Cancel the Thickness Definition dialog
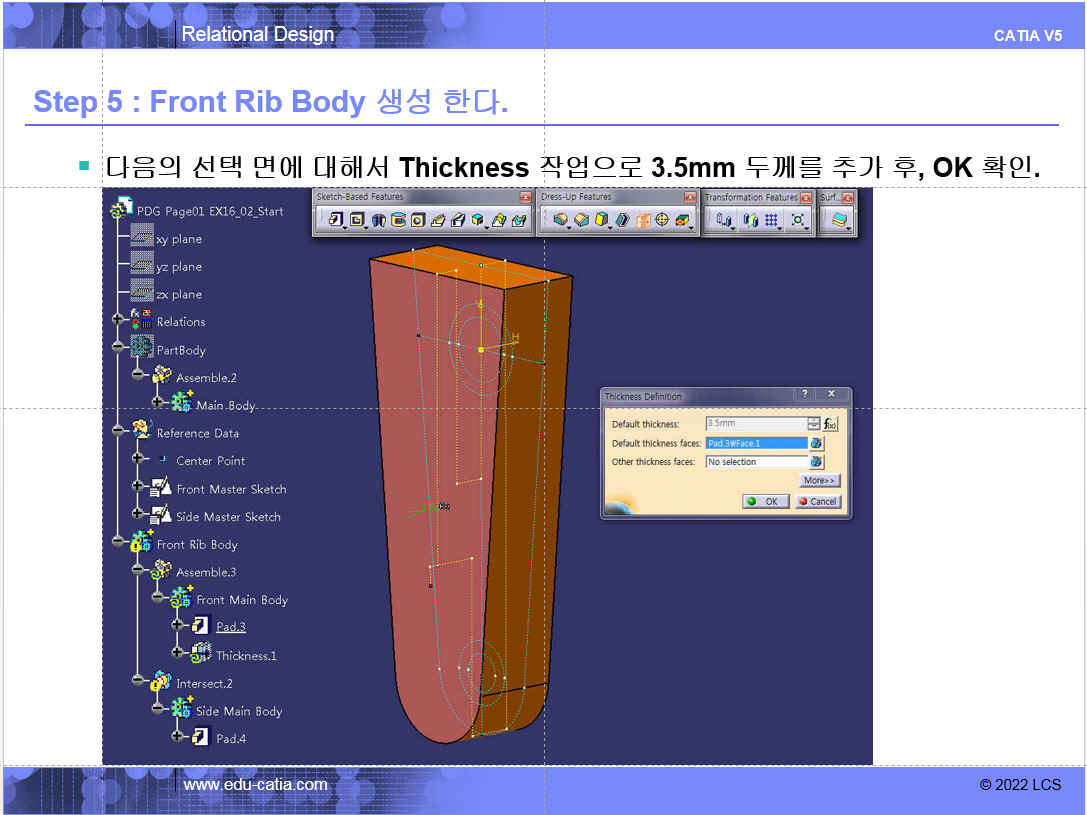This screenshot has height=815, width=1087. (818, 501)
